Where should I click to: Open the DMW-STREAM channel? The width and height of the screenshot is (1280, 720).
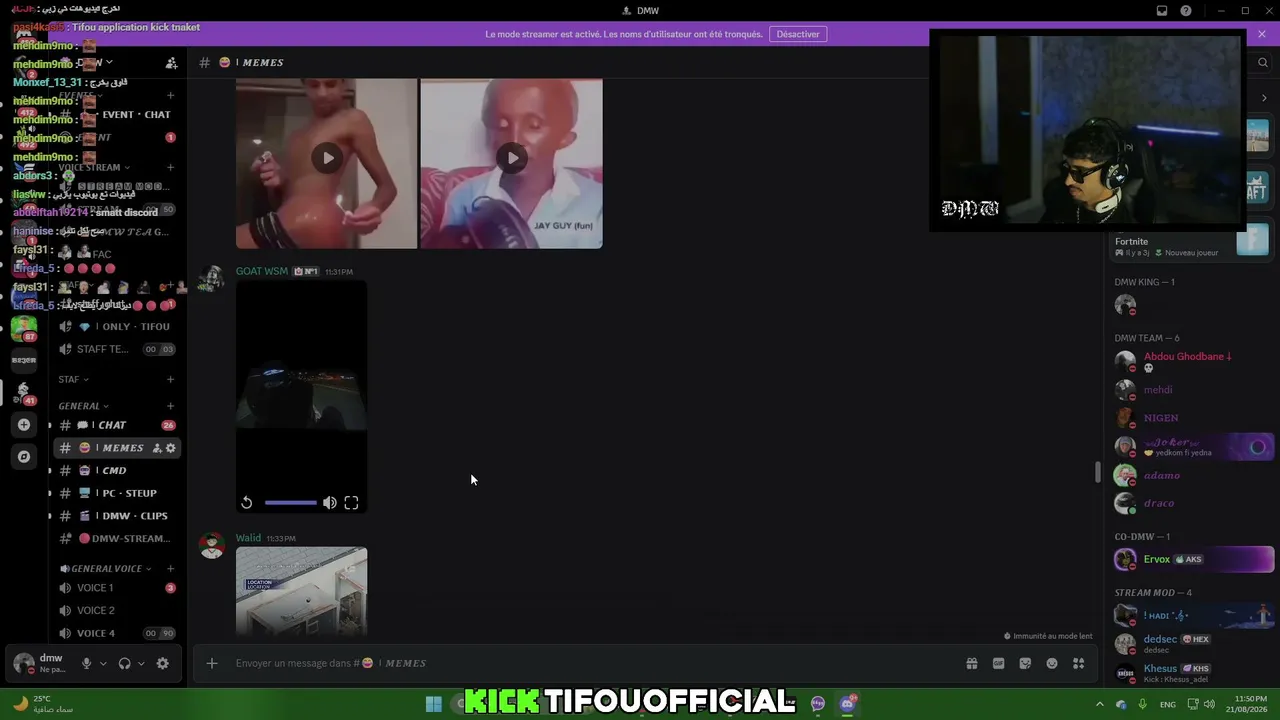pos(115,538)
